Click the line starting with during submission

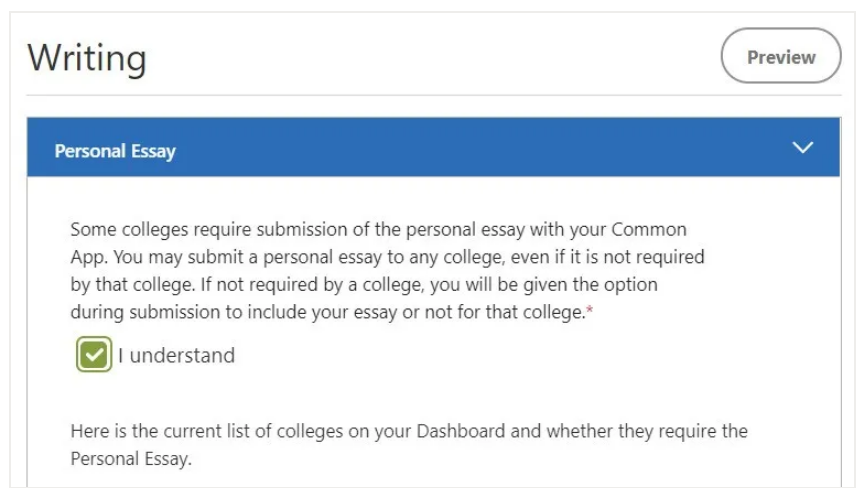(x=331, y=312)
